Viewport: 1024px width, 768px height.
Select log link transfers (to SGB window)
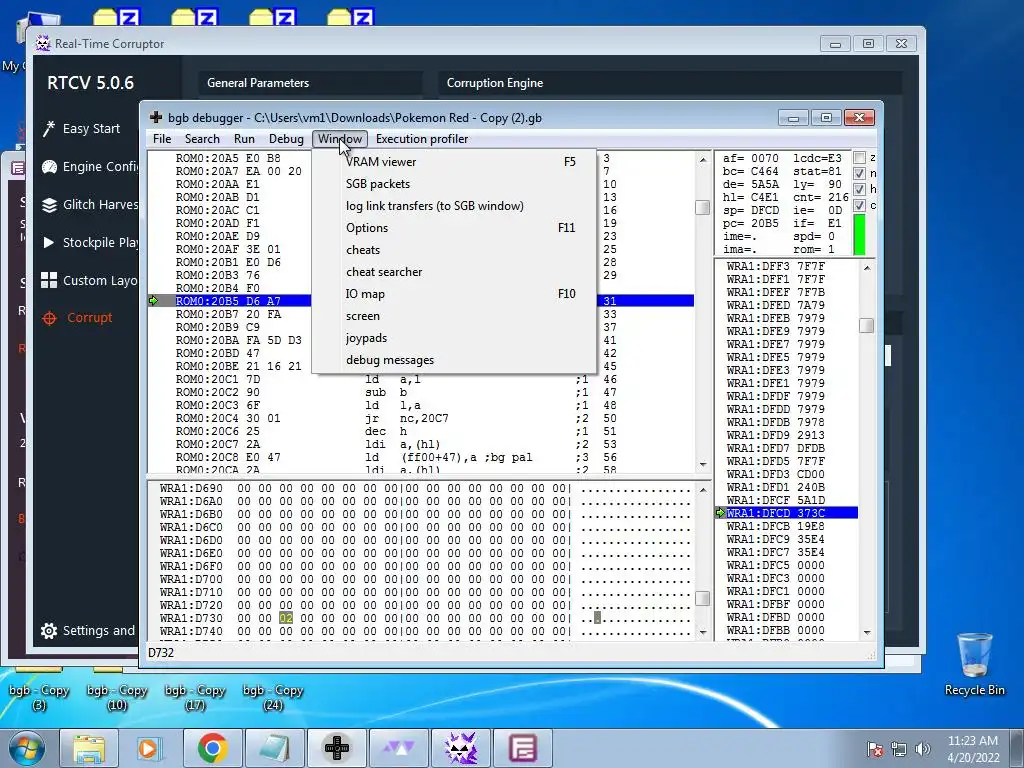click(454, 206)
